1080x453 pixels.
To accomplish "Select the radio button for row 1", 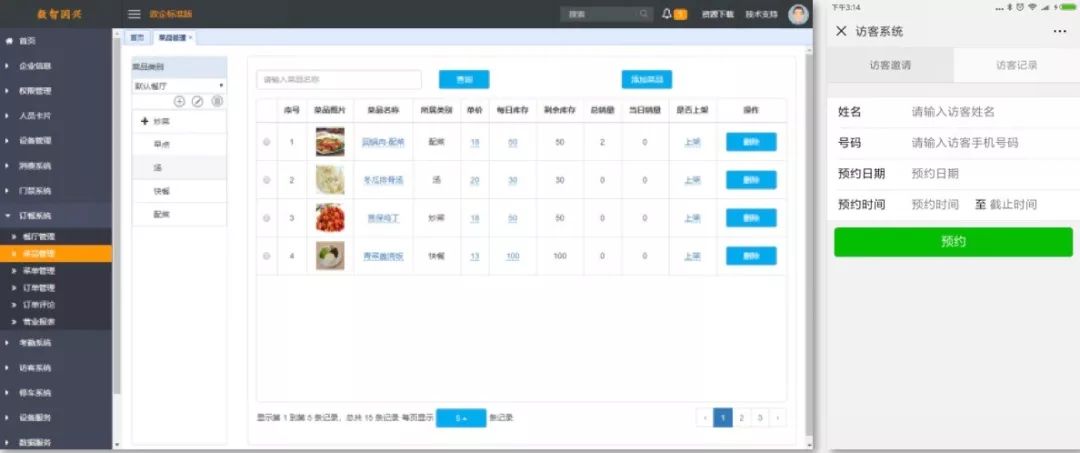I will tap(266, 142).
